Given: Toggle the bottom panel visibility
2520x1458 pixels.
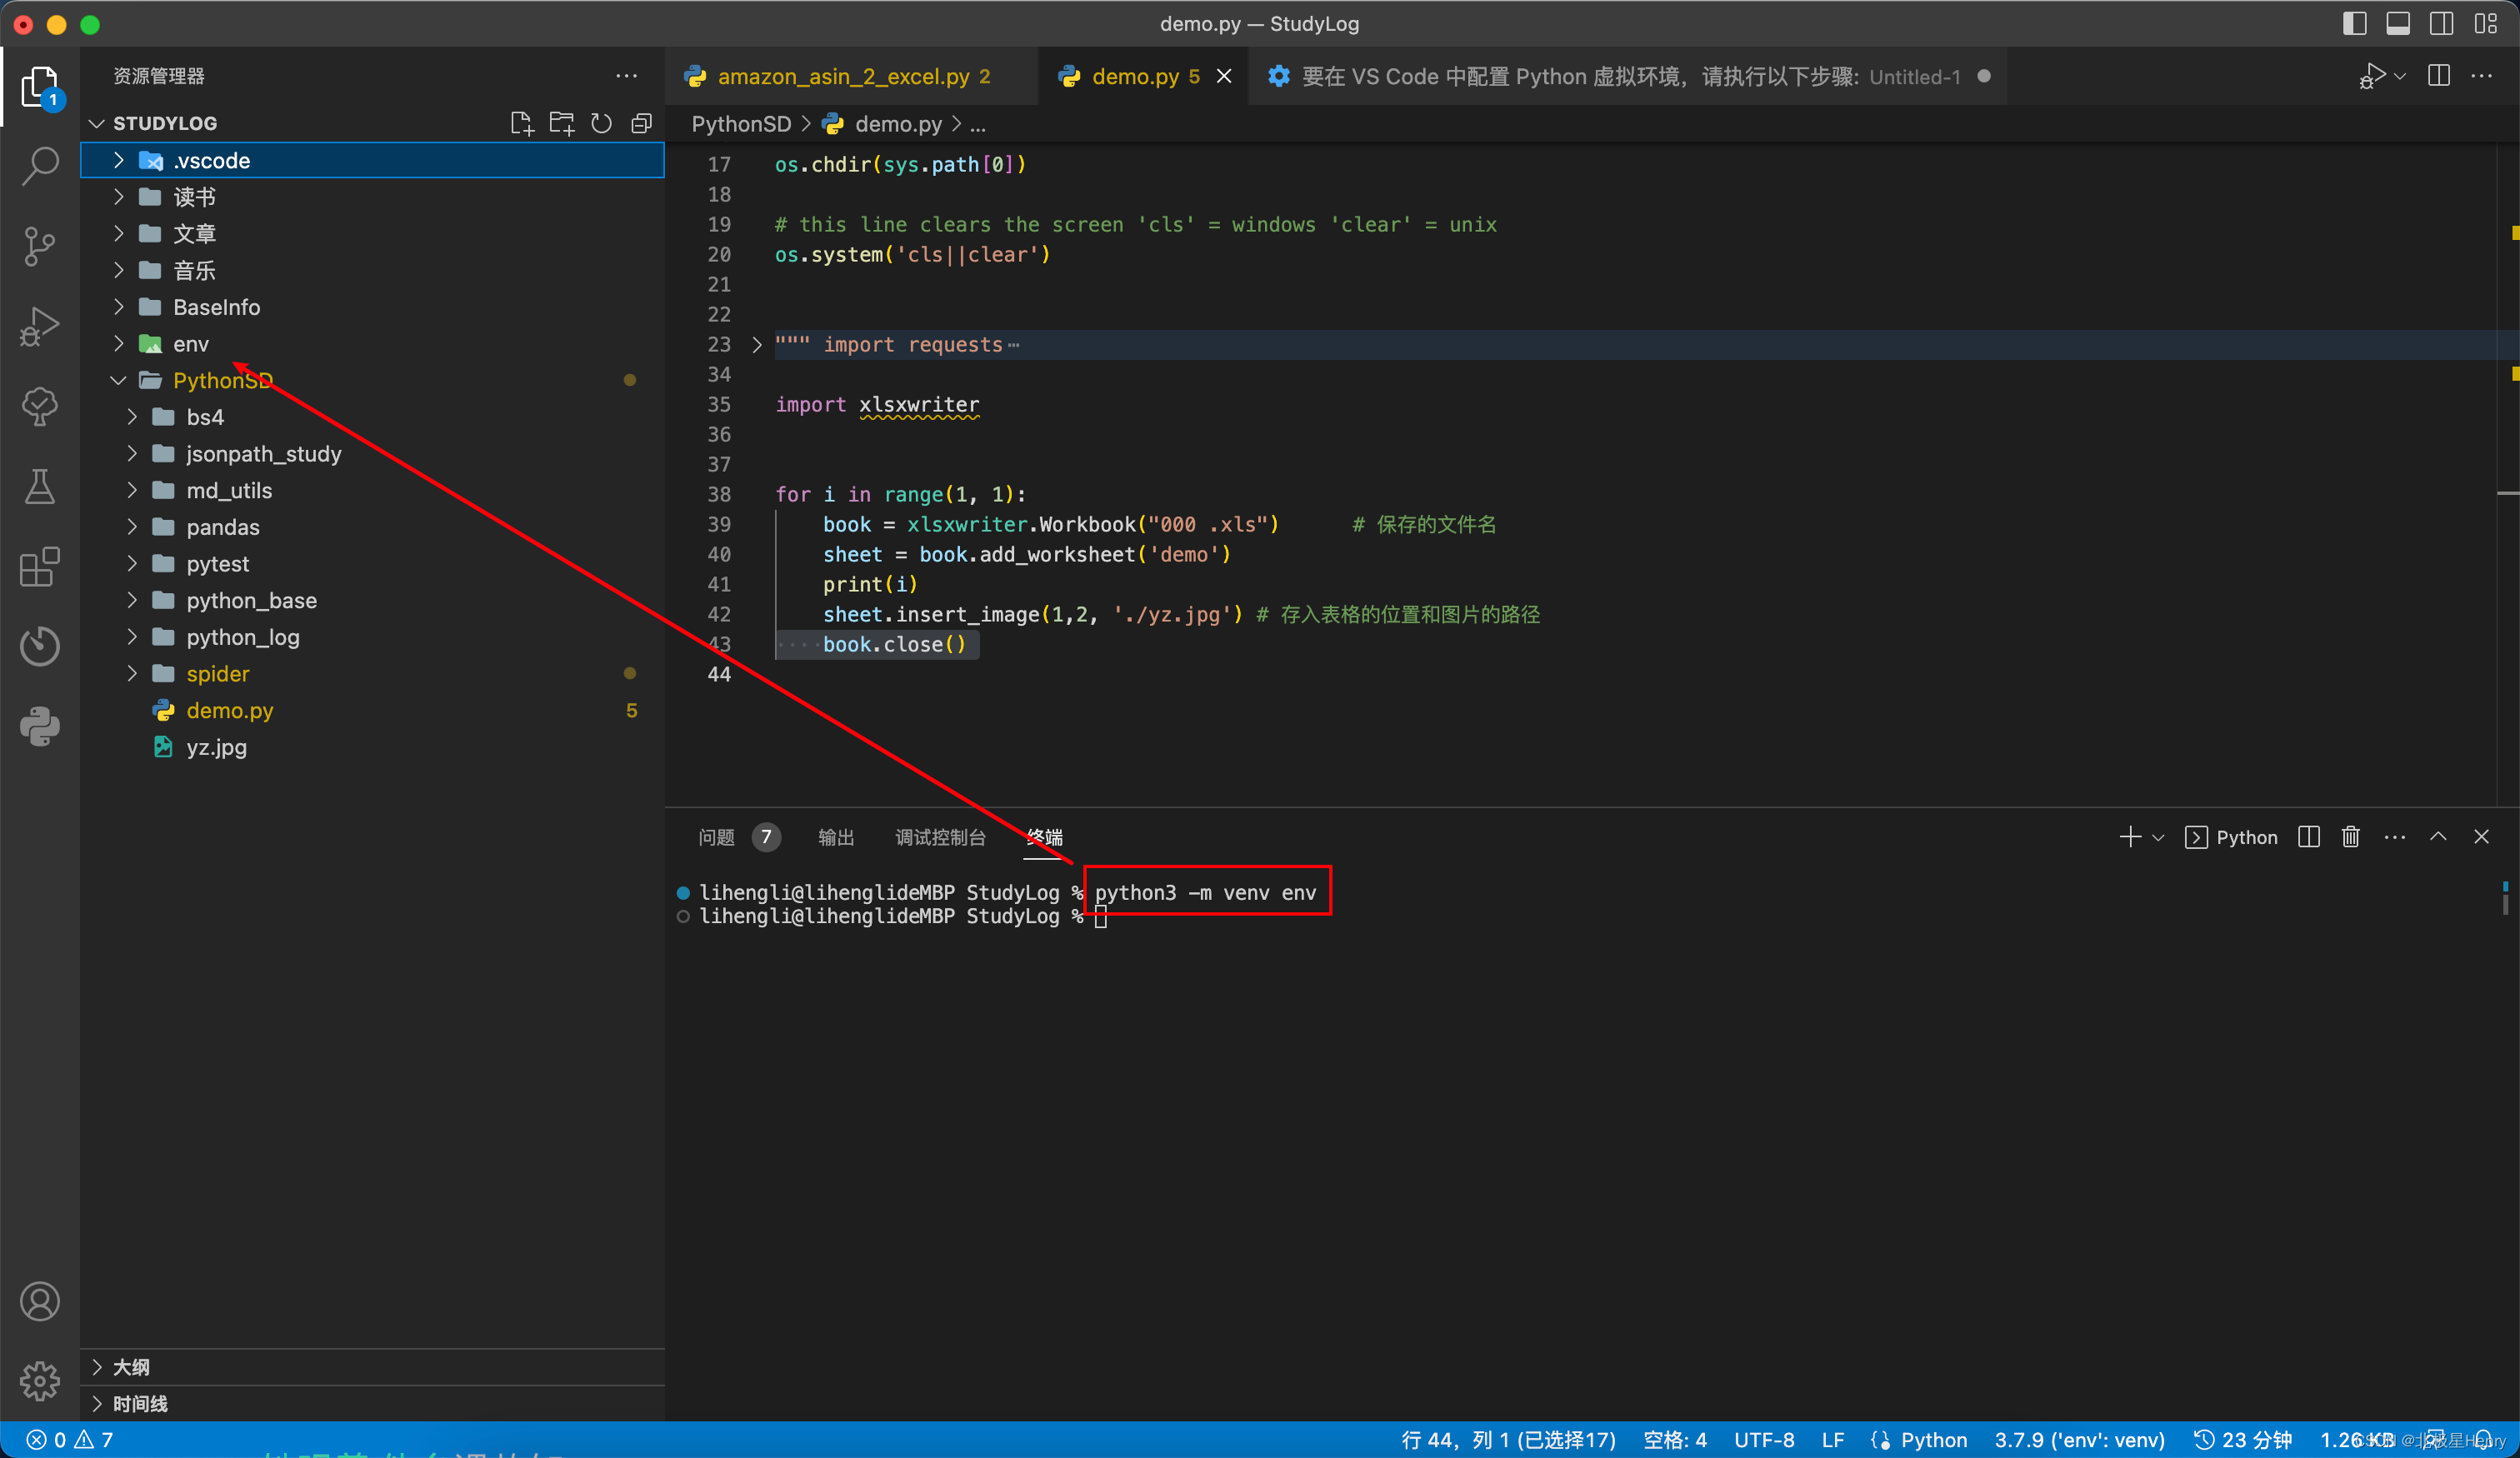Looking at the screenshot, I should tap(2399, 23).
